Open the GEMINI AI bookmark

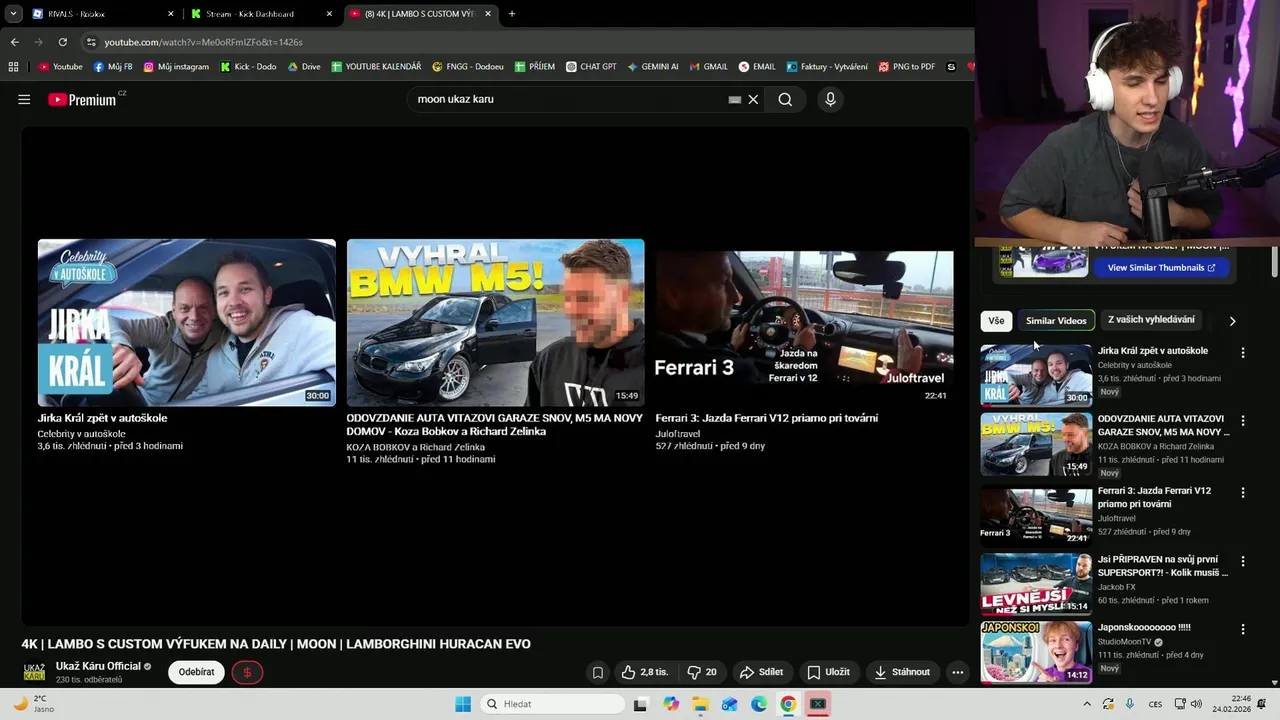click(x=653, y=67)
